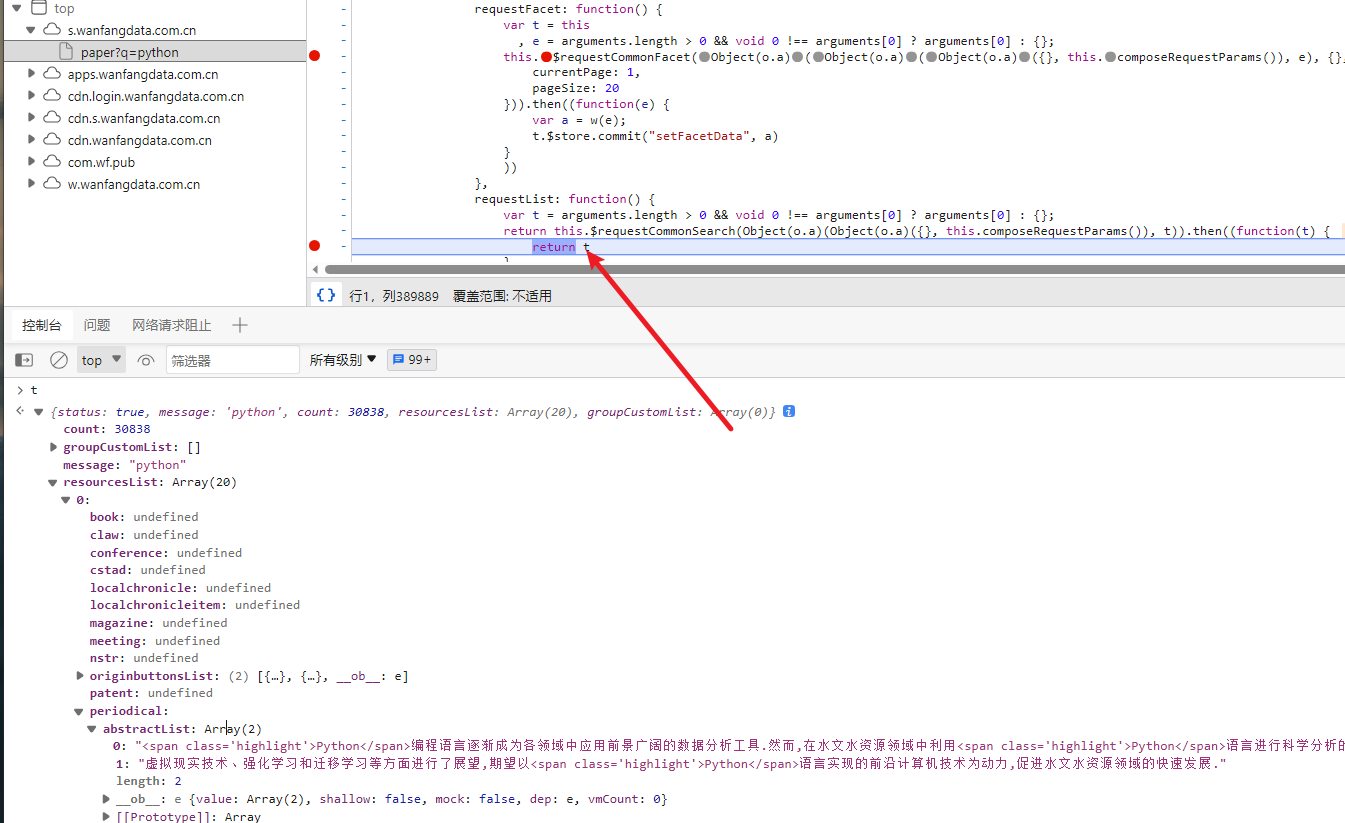Click the book: undefined property

tap(144, 517)
